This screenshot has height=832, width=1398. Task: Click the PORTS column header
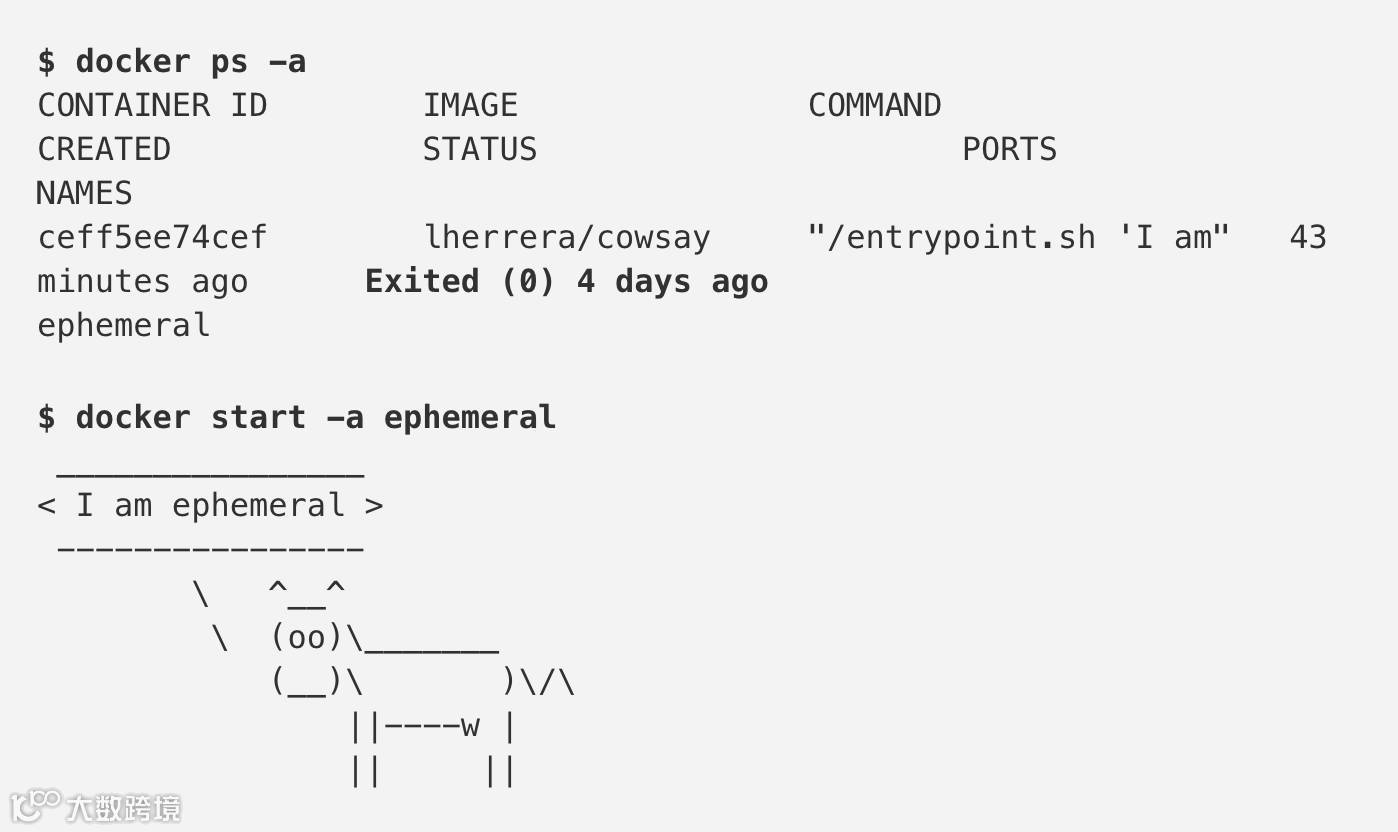[1009, 149]
